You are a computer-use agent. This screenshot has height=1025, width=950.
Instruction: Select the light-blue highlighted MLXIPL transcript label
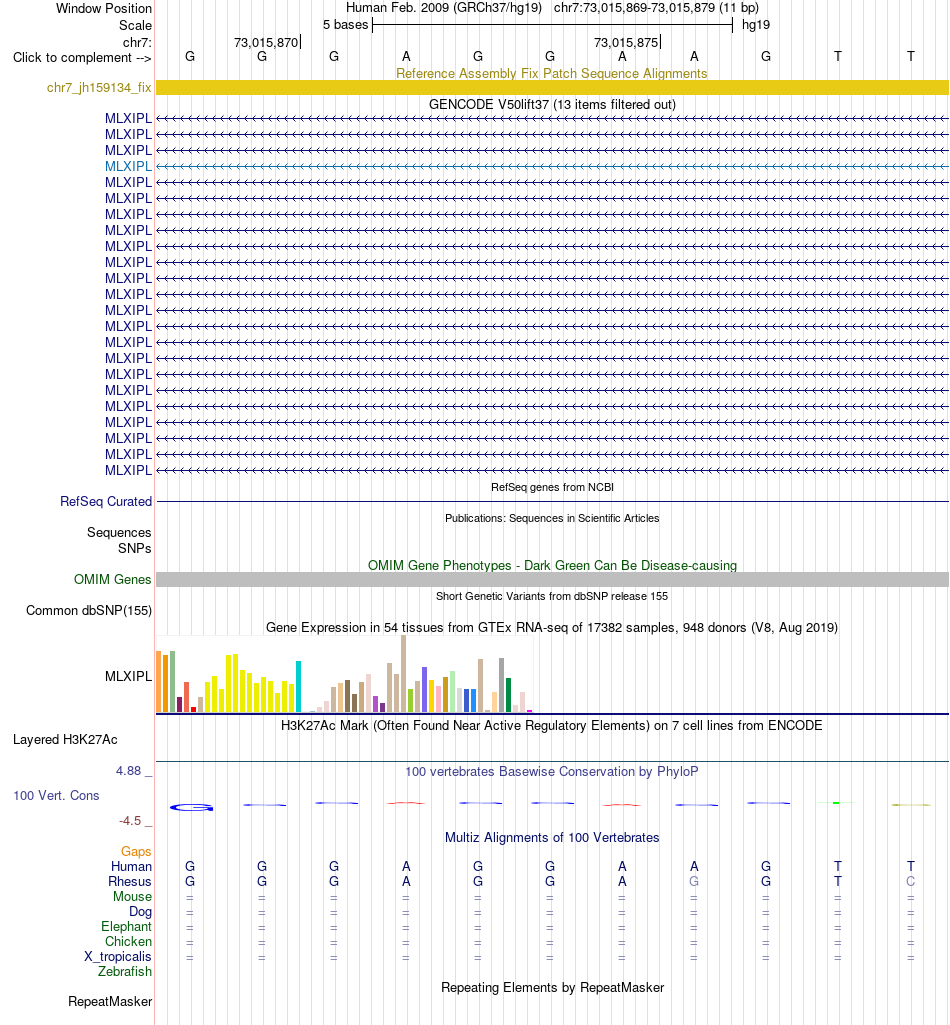(x=128, y=166)
